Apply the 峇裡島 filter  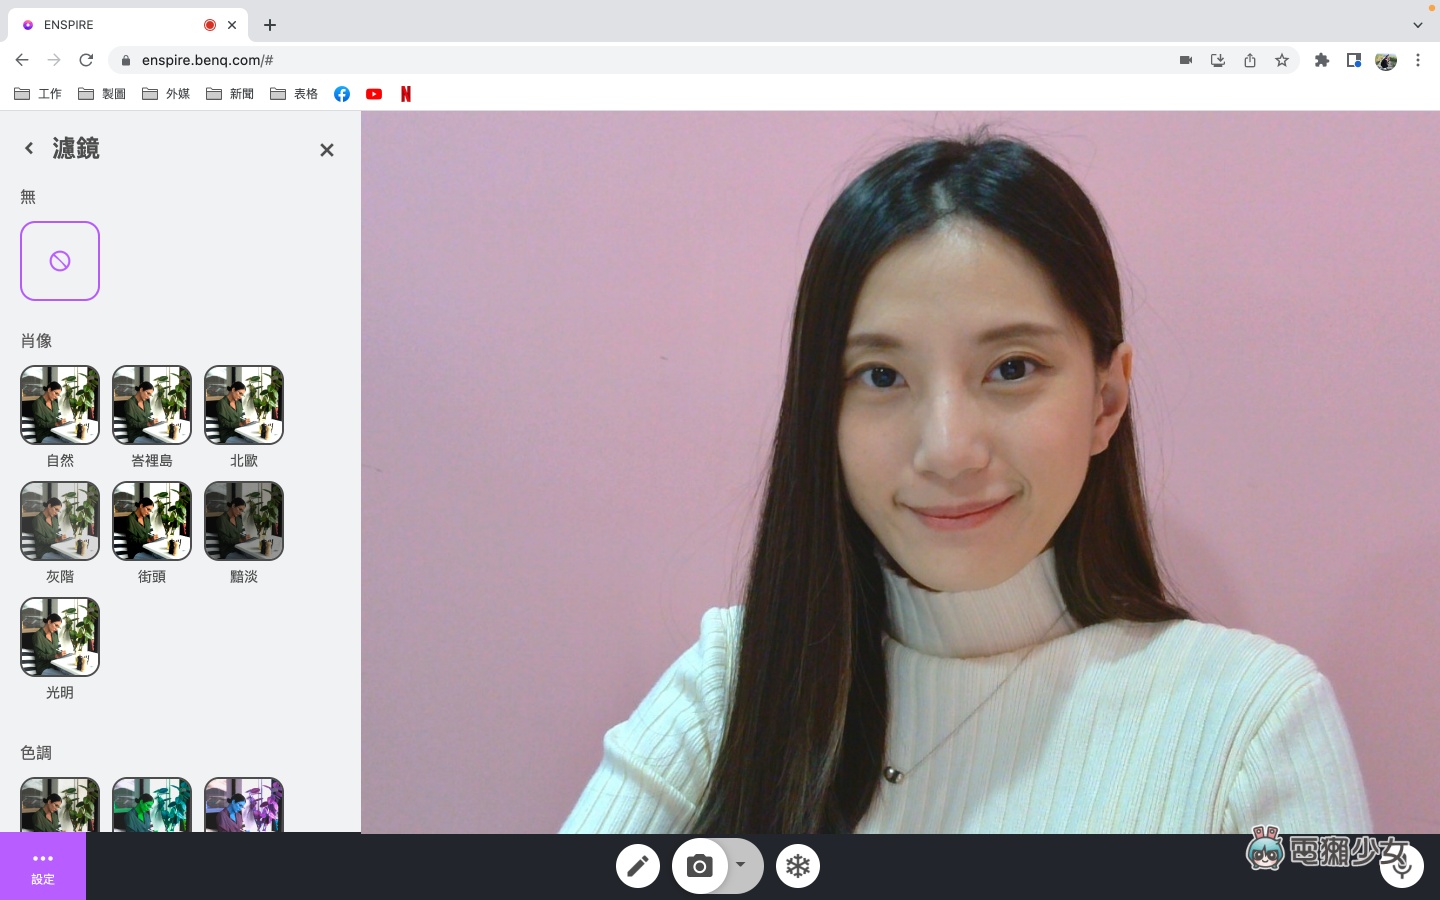coord(152,405)
